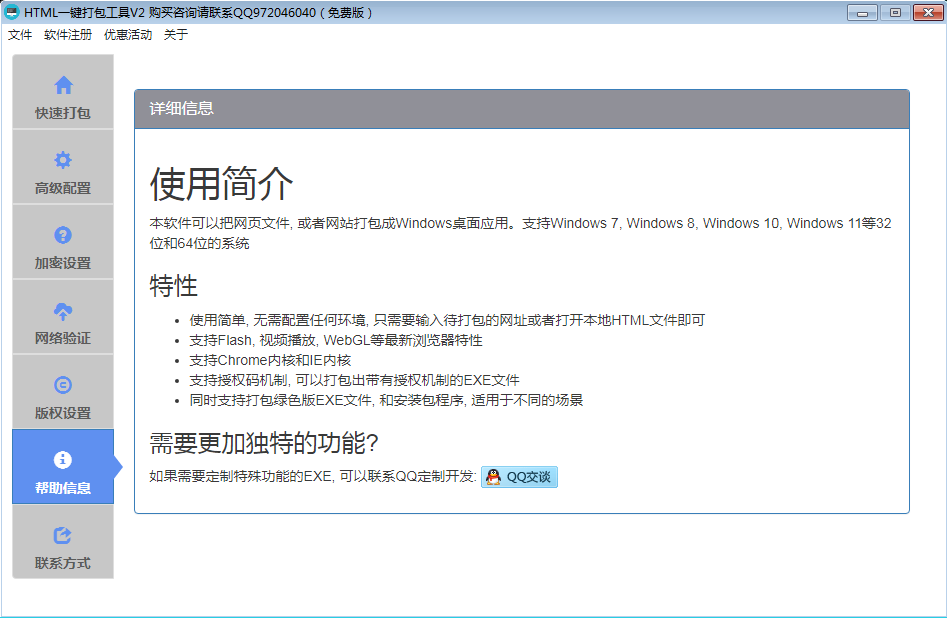
Task: Open 联系方式 via the share icon
Action: (x=63, y=535)
